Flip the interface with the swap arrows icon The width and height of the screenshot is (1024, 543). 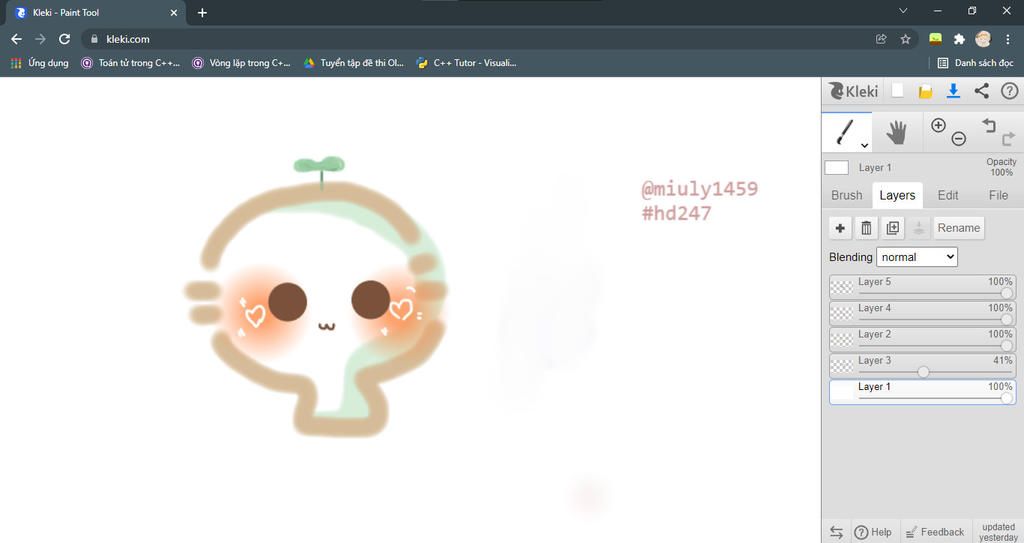(837, 532)
